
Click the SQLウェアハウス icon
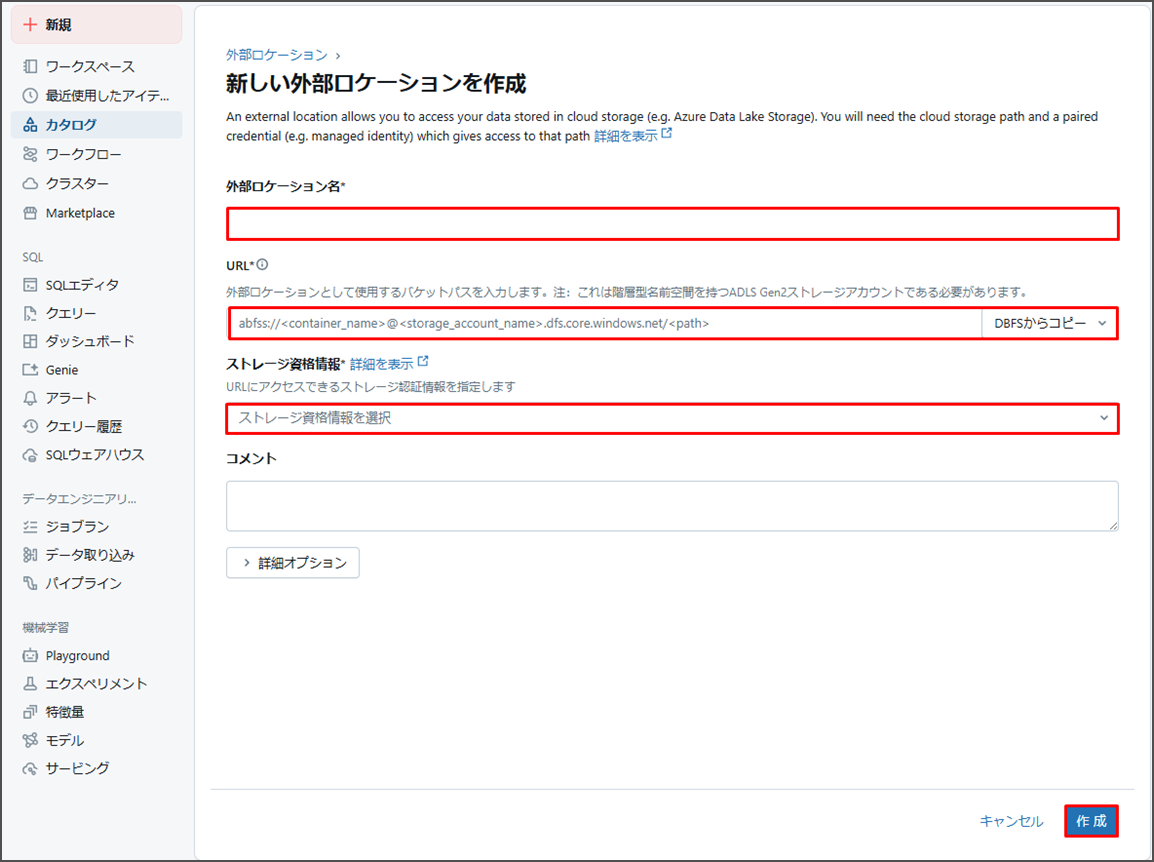(x=30, y=455)
